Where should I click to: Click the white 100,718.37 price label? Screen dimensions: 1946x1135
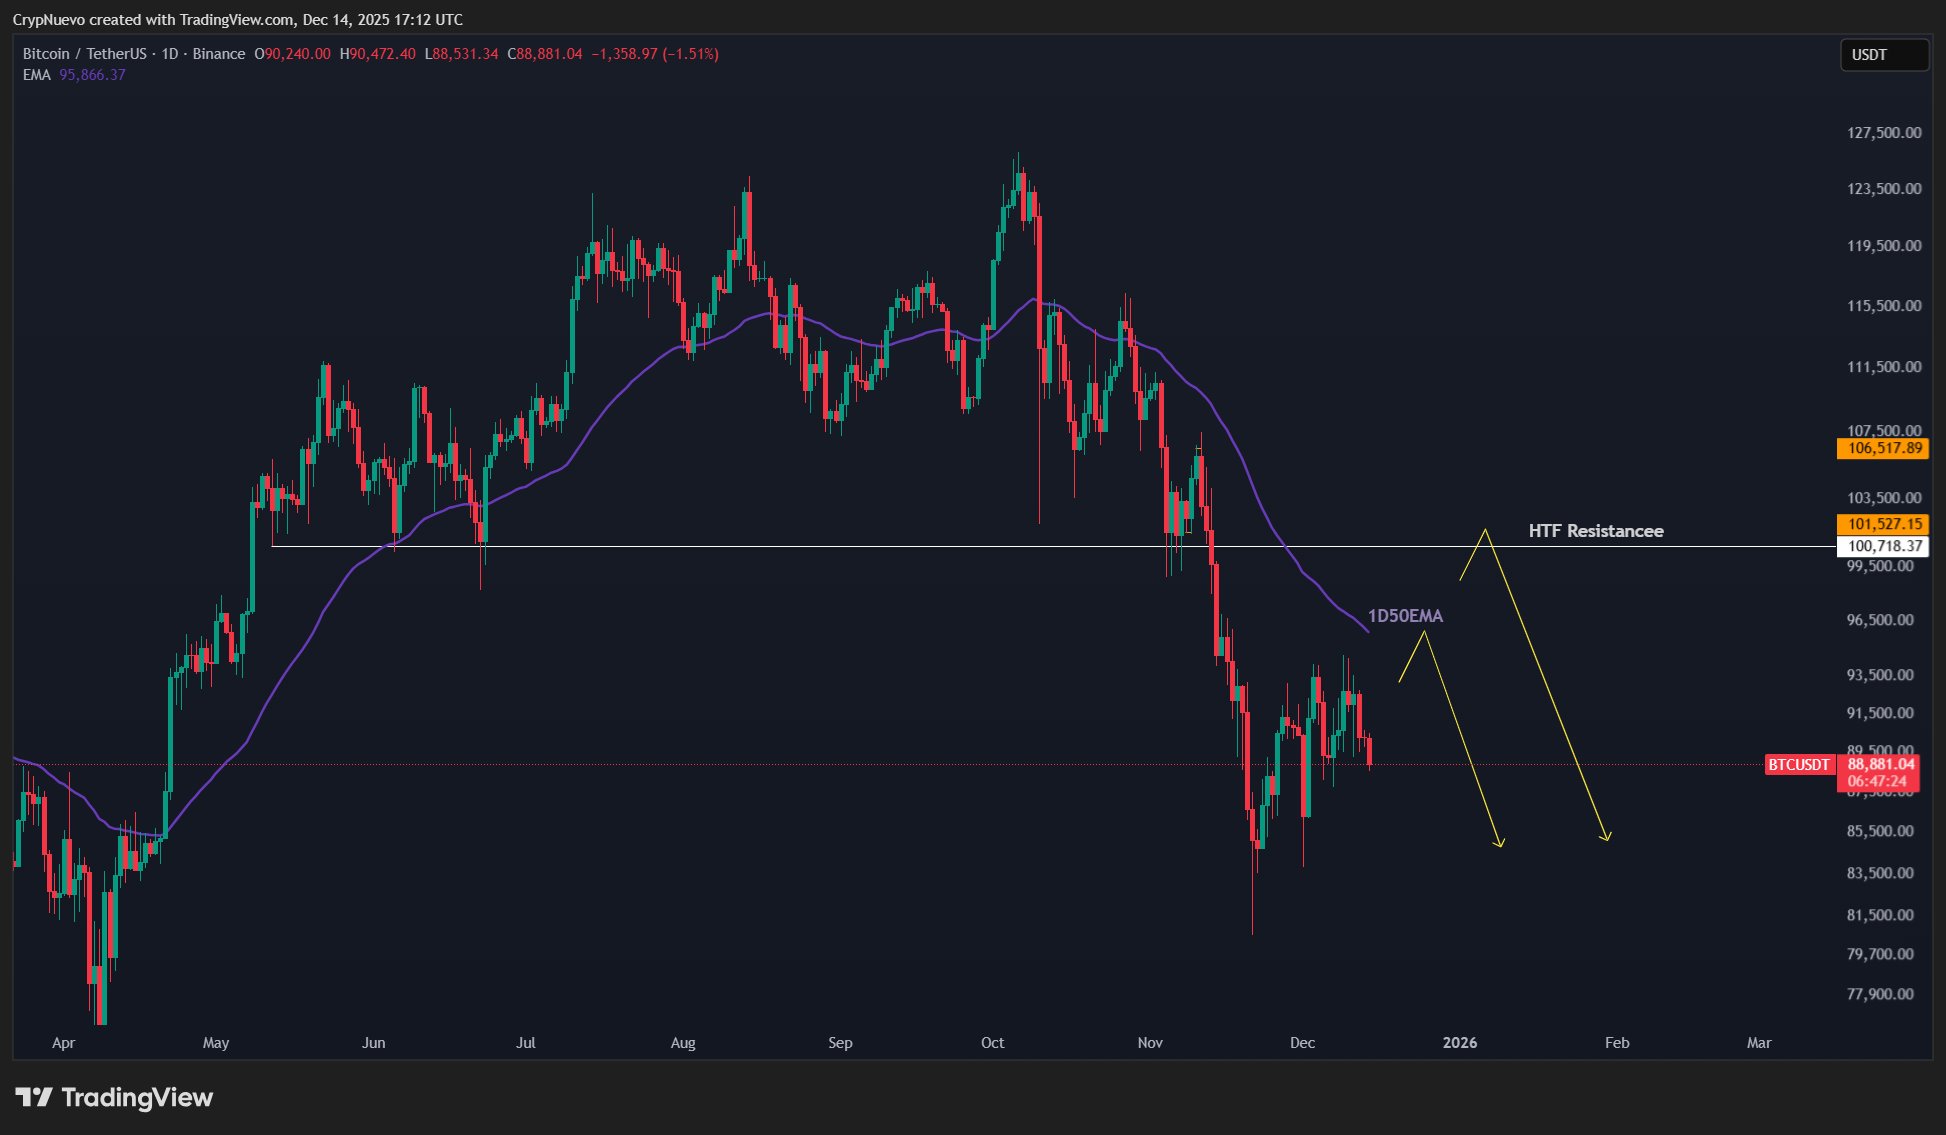pos(1885,545)
